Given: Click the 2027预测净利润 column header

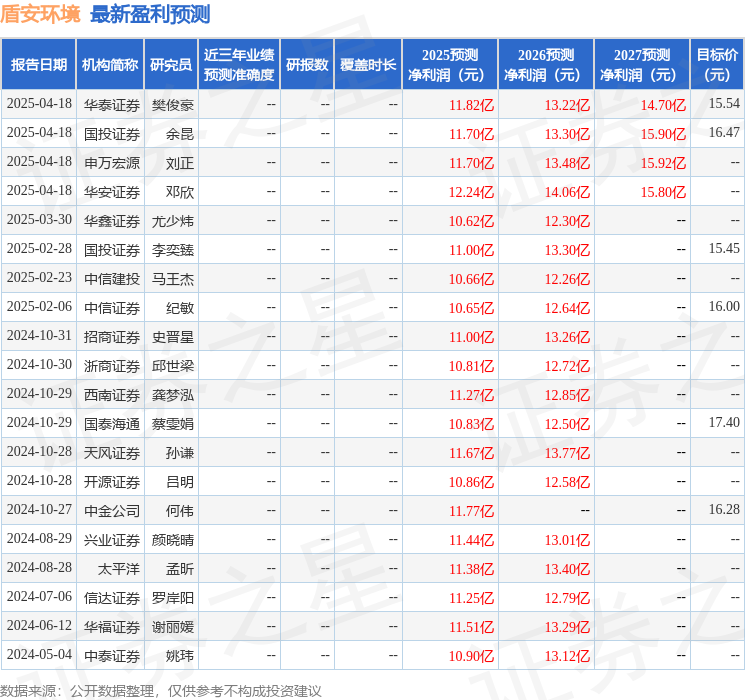Looking at the screenshot, I should [x=642, y=65].
